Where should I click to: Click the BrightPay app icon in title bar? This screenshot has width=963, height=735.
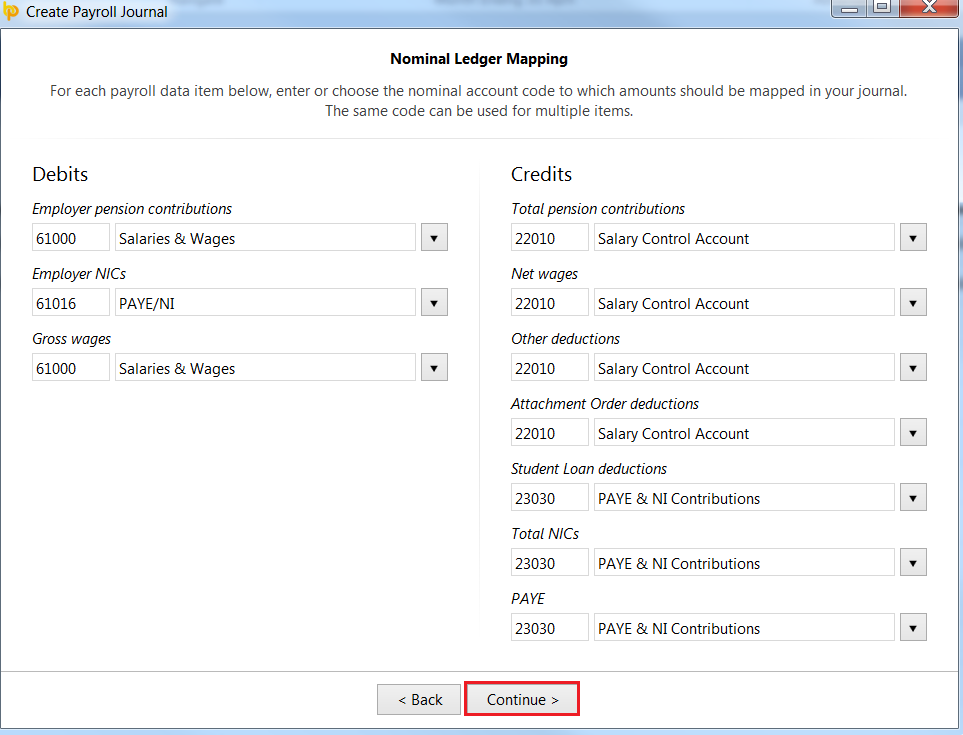(x=10, y=11)
